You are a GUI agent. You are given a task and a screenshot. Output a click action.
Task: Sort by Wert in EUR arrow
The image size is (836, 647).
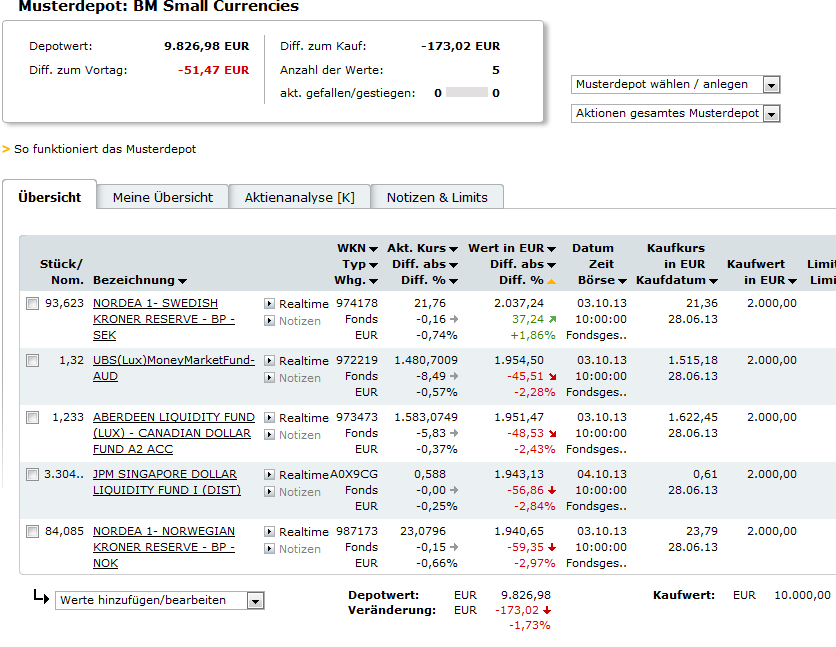pos(551,249)
